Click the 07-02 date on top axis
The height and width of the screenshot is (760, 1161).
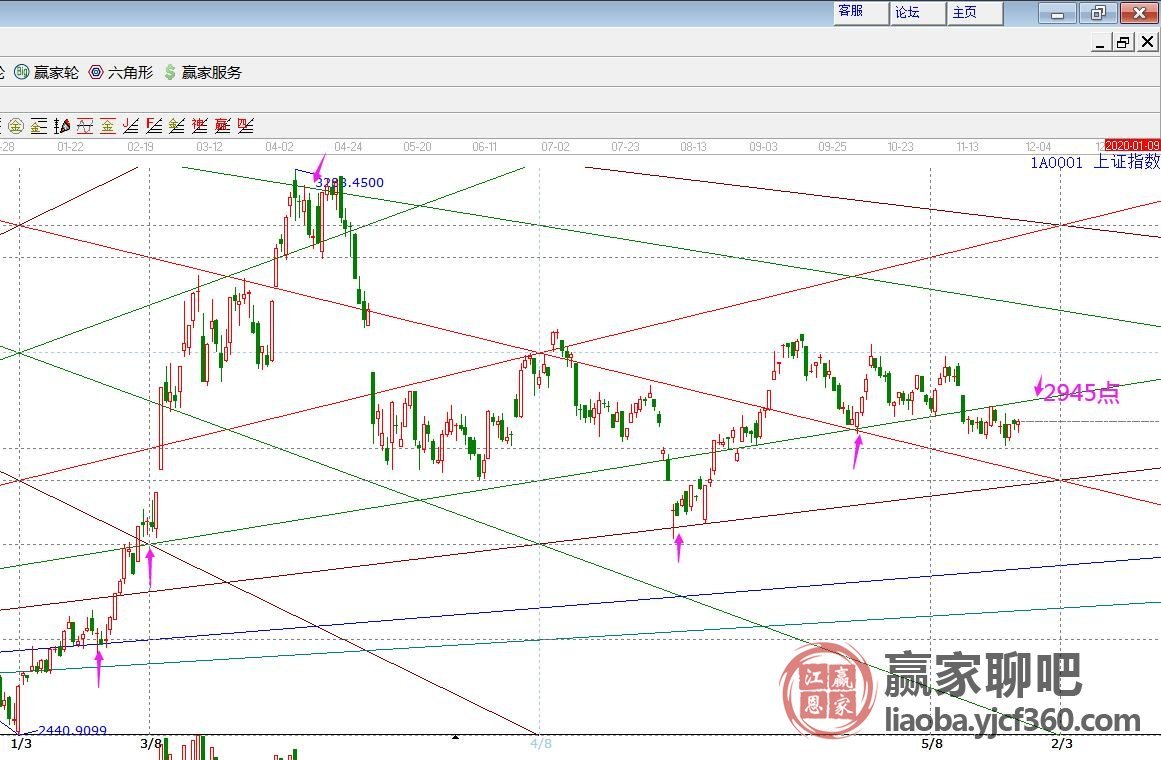click(x=555, y=147)
